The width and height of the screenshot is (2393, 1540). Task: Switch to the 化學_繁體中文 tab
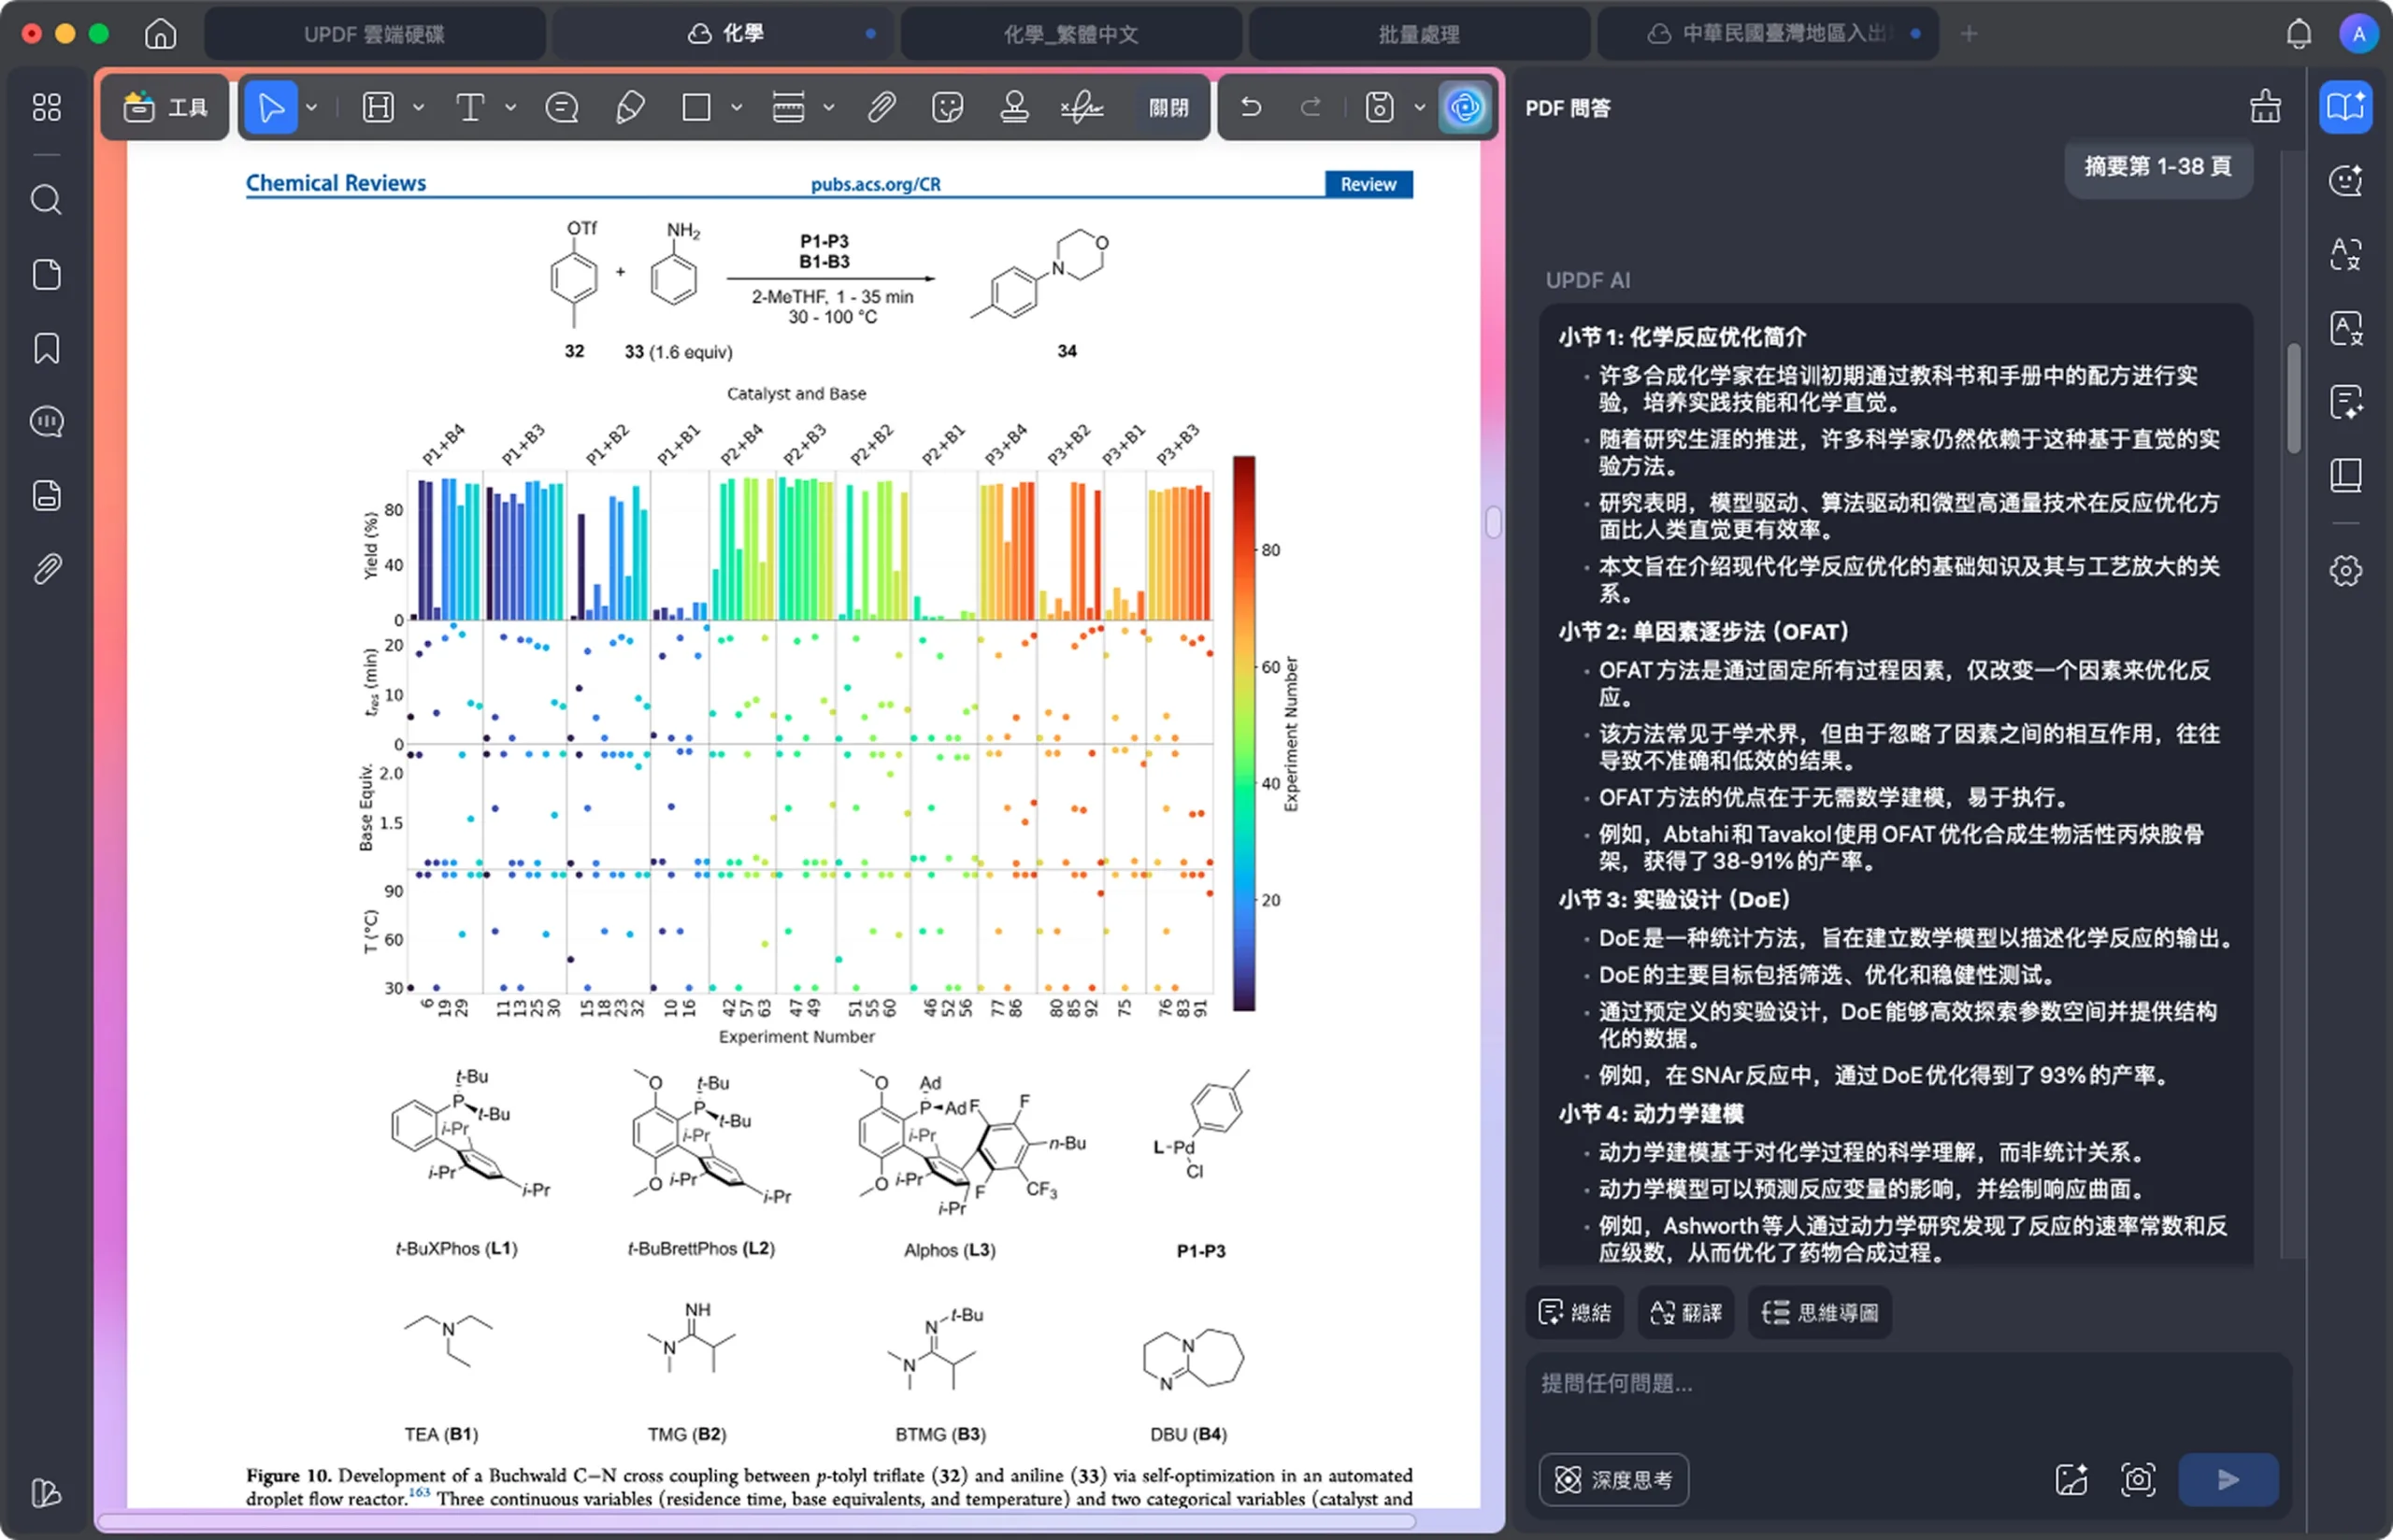click(1070, 34)
